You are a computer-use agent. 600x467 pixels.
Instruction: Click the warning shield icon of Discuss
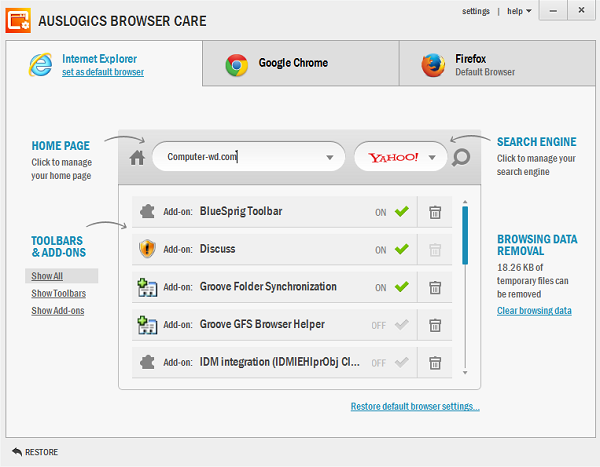(x=147, y=249)
